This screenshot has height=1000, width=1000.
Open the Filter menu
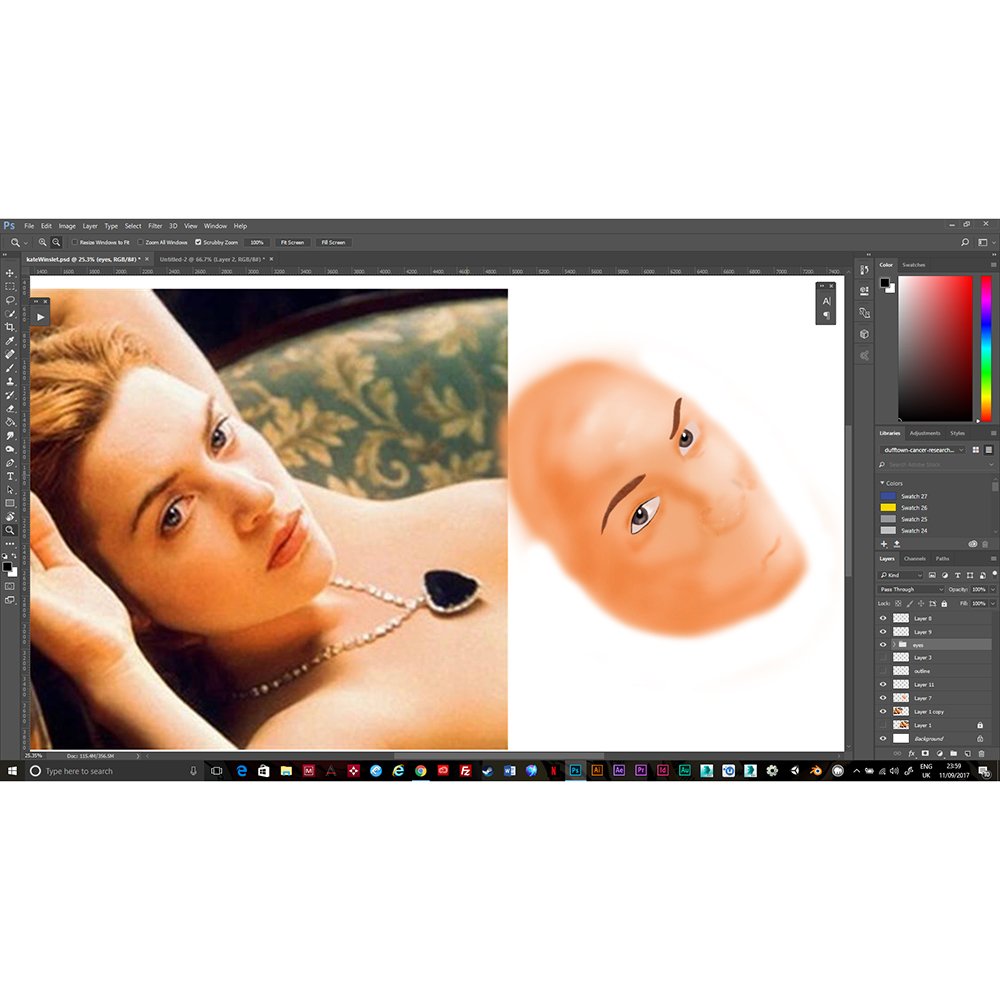click(155, 226)
